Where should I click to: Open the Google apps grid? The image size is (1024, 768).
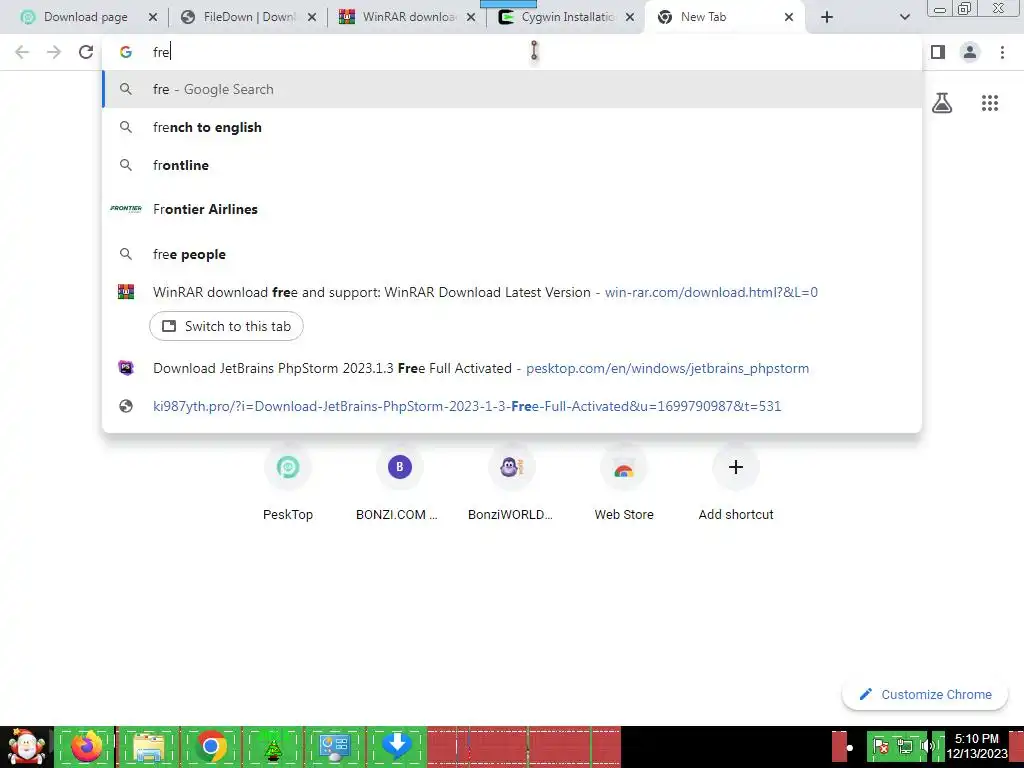[x=990, y=103]
